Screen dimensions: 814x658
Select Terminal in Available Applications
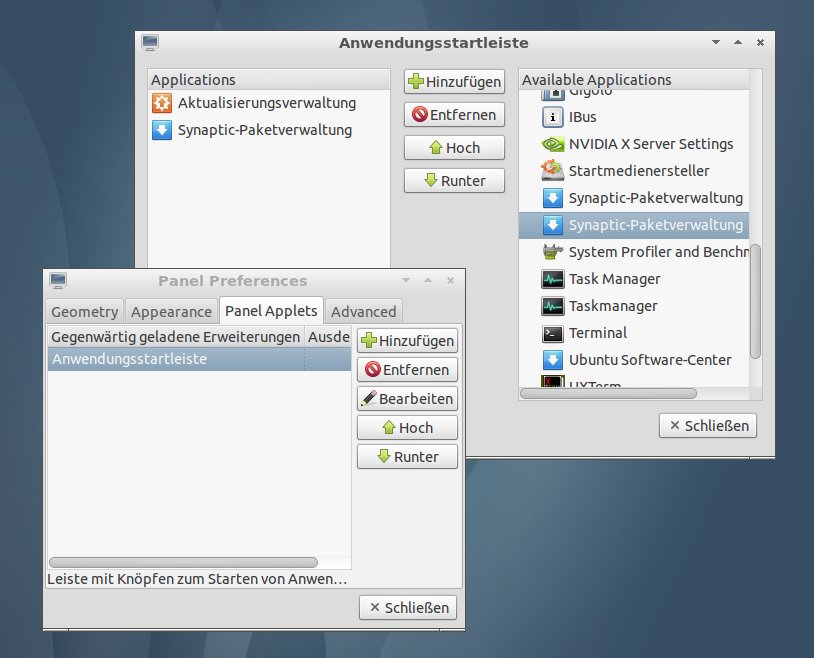(x=634, y=333)
